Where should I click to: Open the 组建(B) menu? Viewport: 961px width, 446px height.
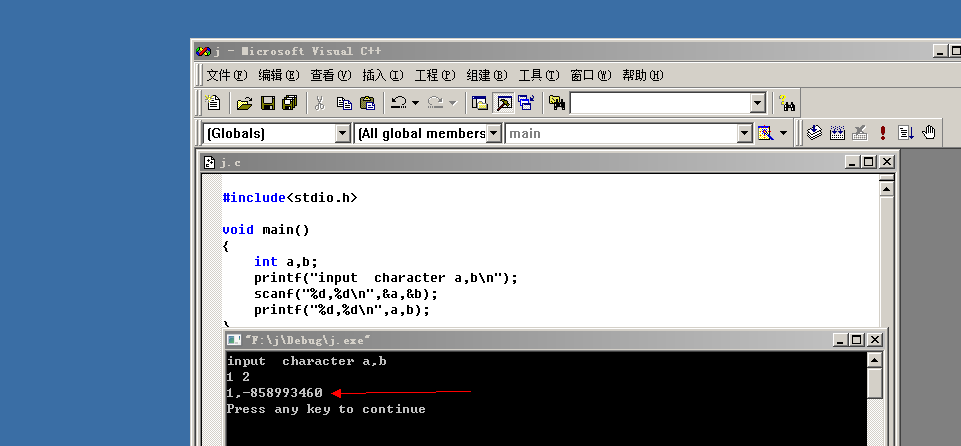[487, 75]
